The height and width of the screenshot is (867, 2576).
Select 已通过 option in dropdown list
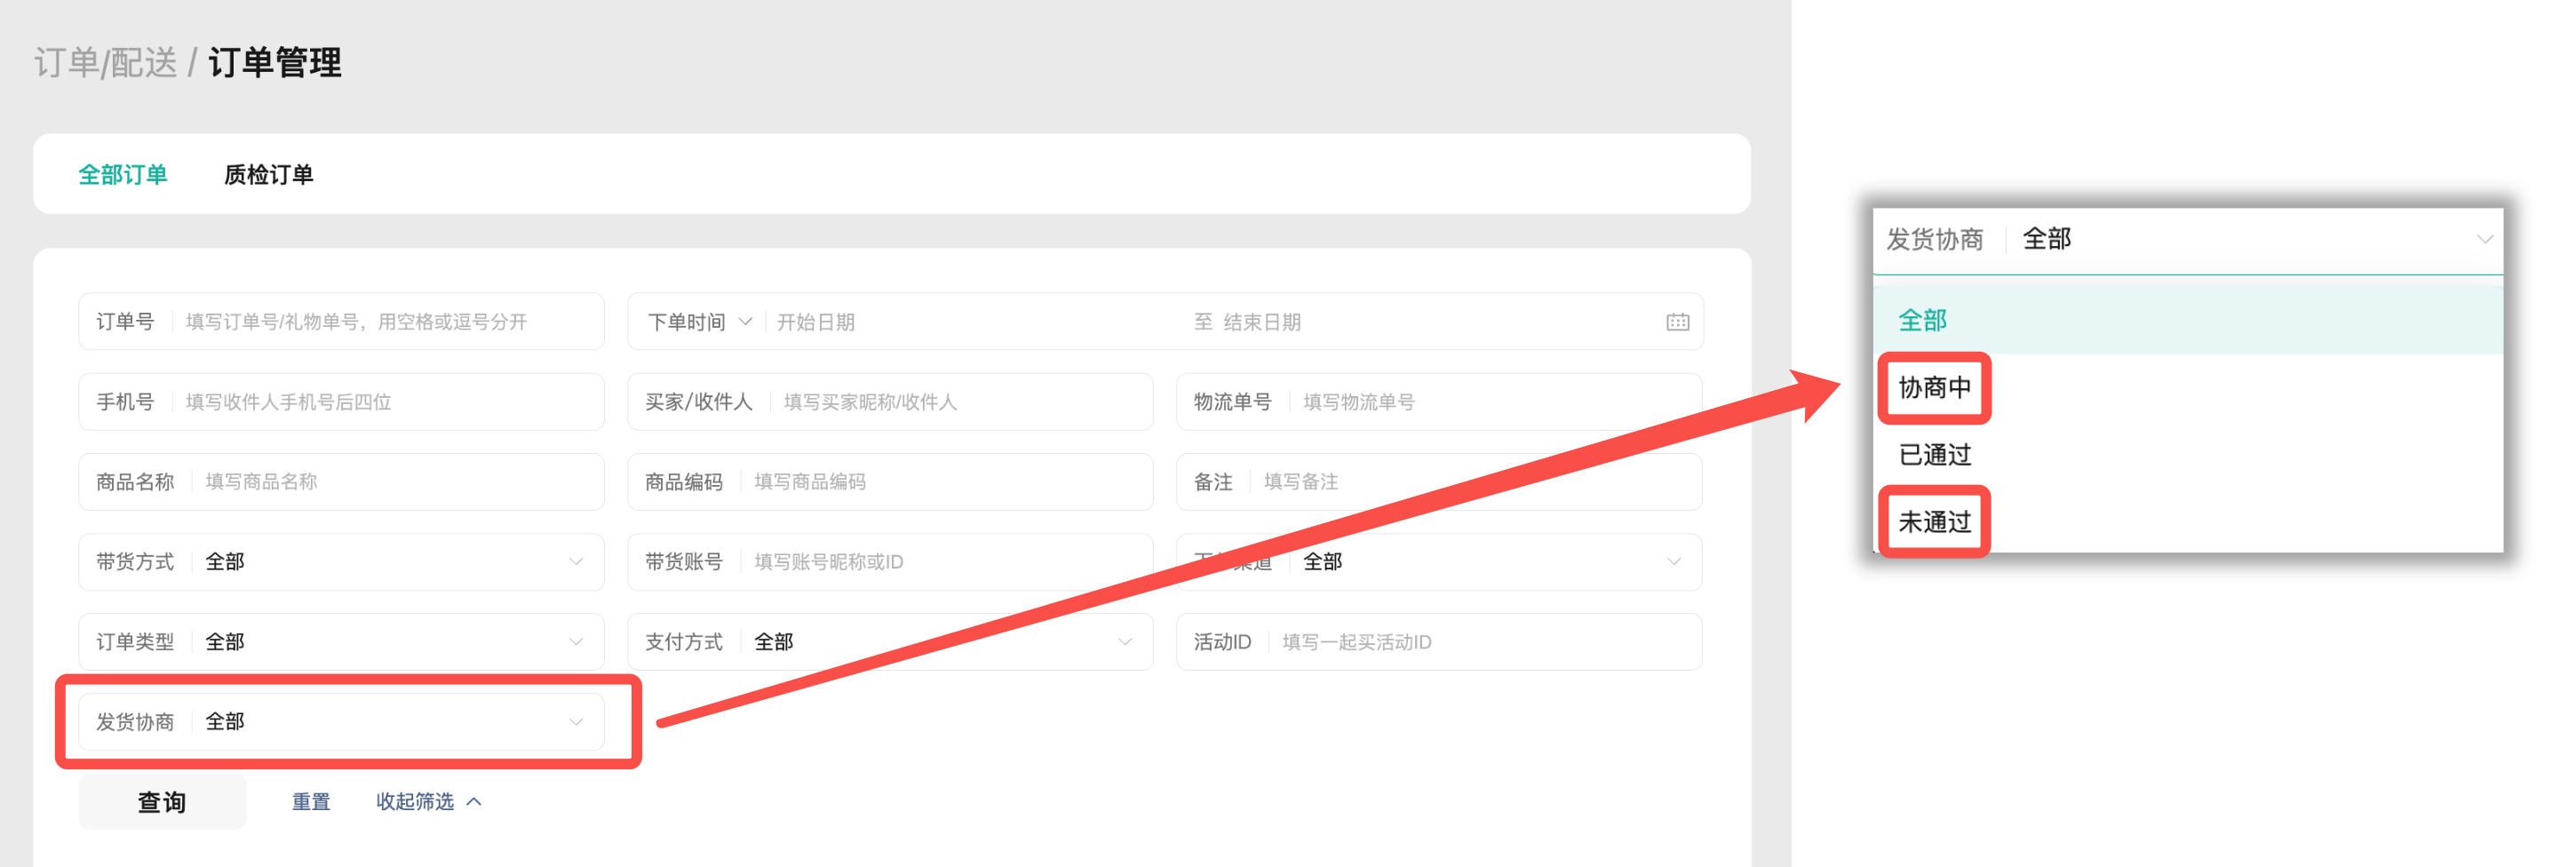pyautogui.click(x=1934, y=455)
